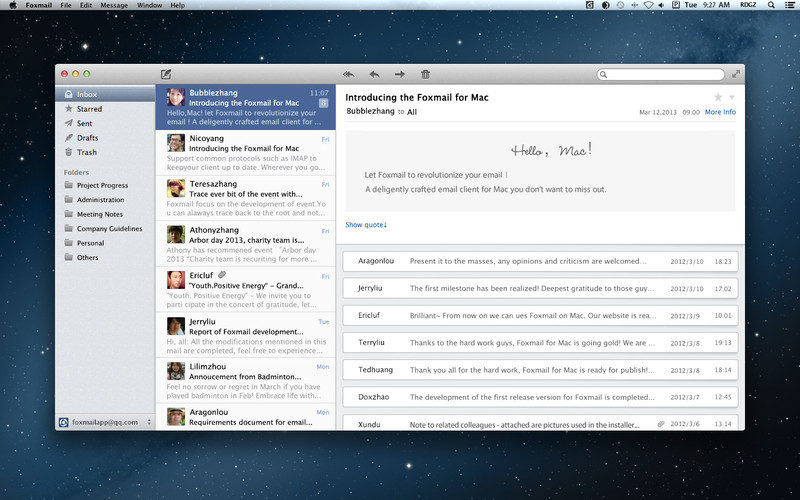Expand Xundu's reply in the thread
Viewport: 800px width, 500px height.
[x=540, y=423]
